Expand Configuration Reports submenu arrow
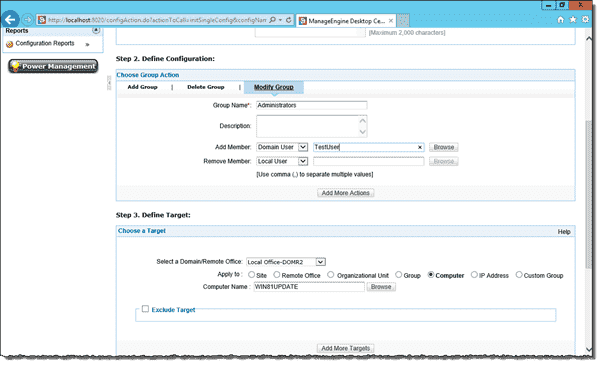600x365 pixels. (x=87, y=44)
